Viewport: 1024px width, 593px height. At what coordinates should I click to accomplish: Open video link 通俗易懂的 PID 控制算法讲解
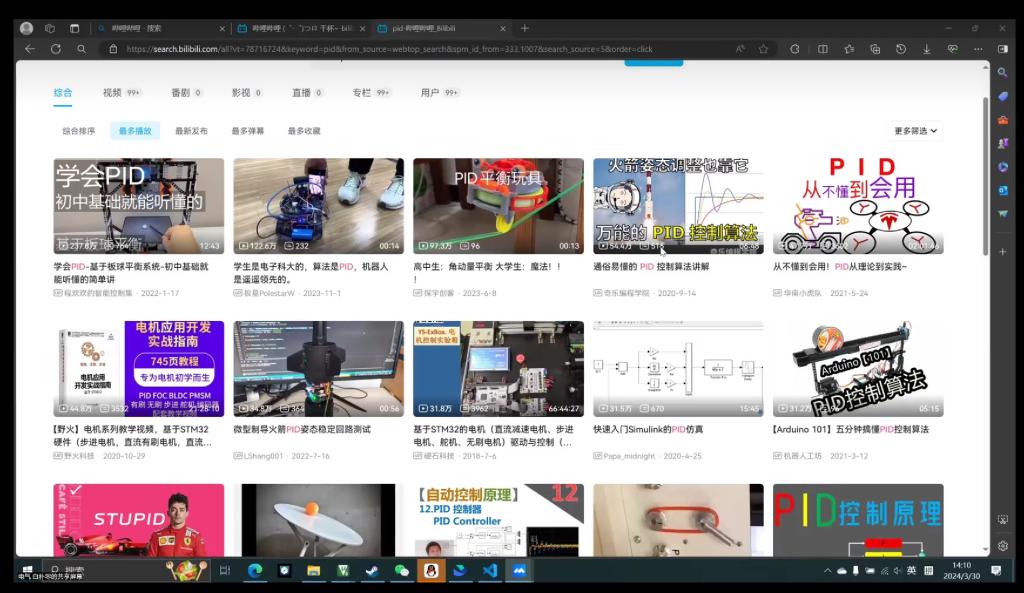point(650,267)
